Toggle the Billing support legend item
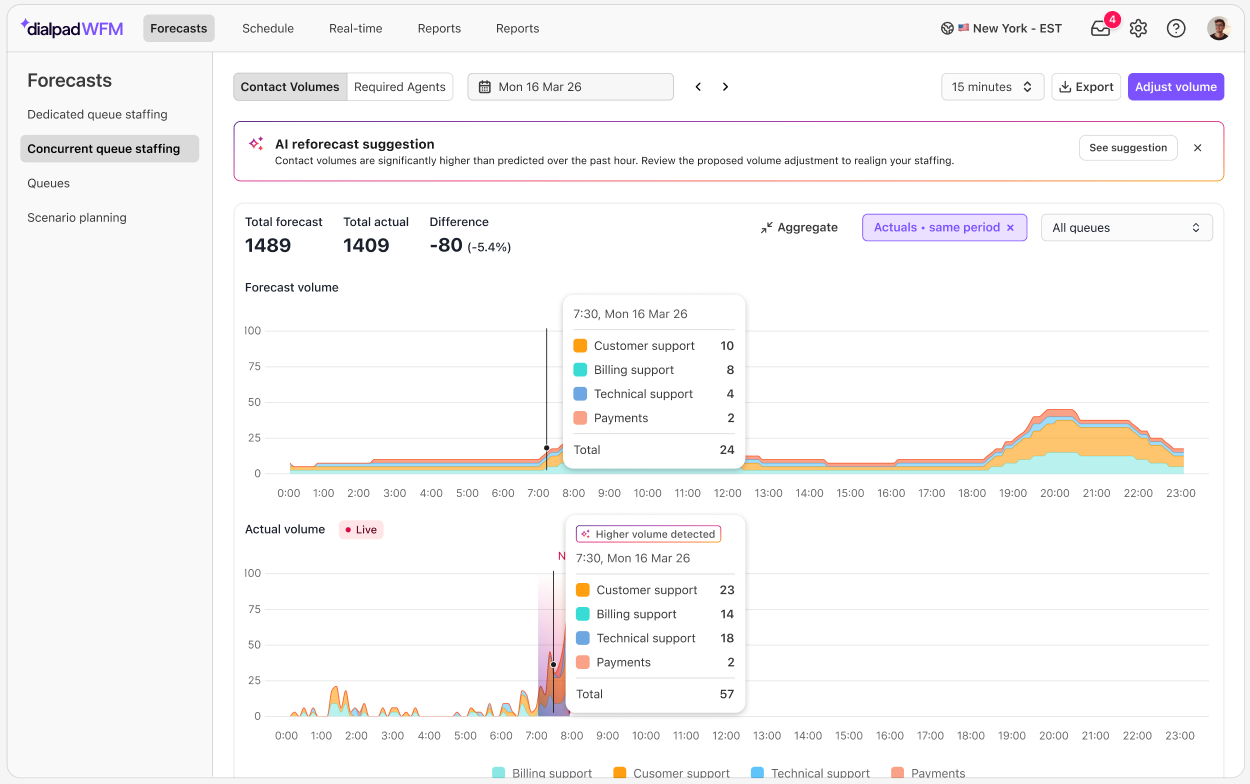The image size is (1250, 784). (542, 773)
